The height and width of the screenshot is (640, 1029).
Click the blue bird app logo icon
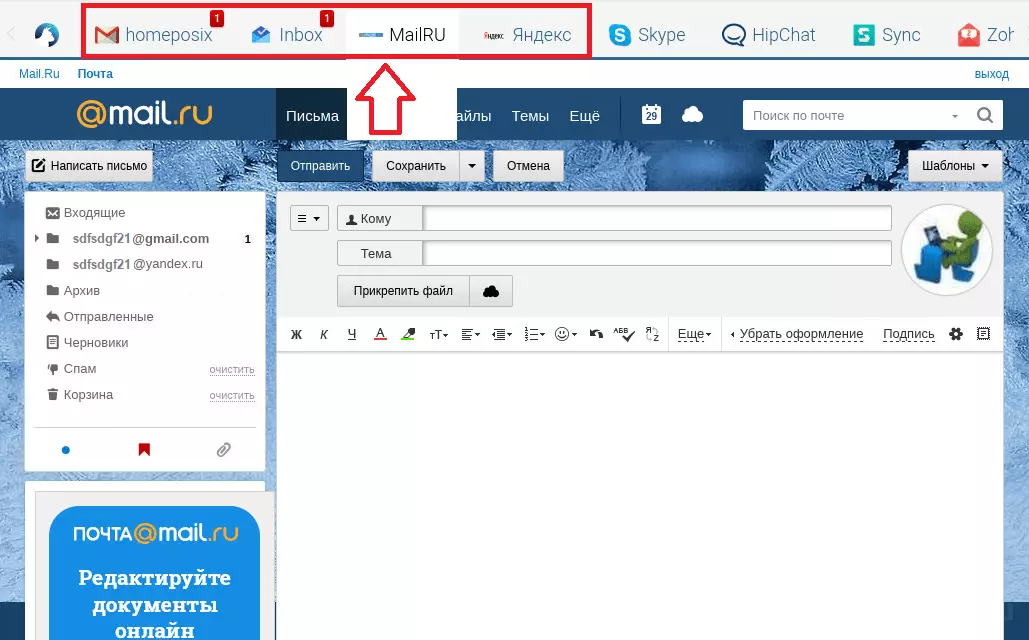47,34
